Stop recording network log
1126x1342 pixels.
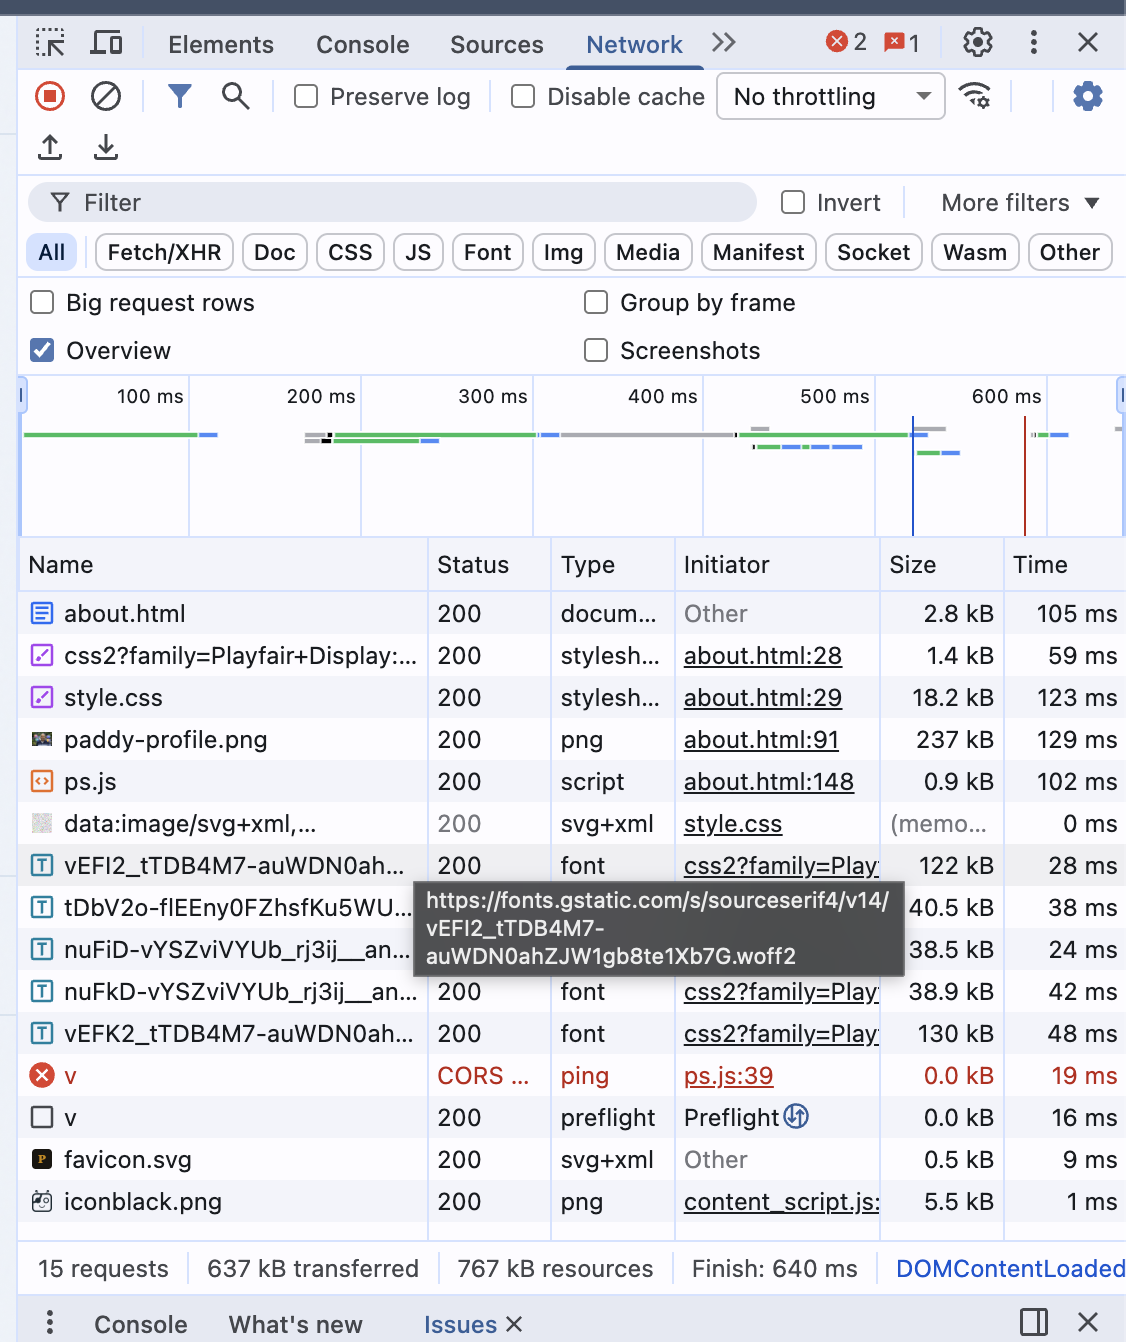pyautogui.click(x=49, y=96)
